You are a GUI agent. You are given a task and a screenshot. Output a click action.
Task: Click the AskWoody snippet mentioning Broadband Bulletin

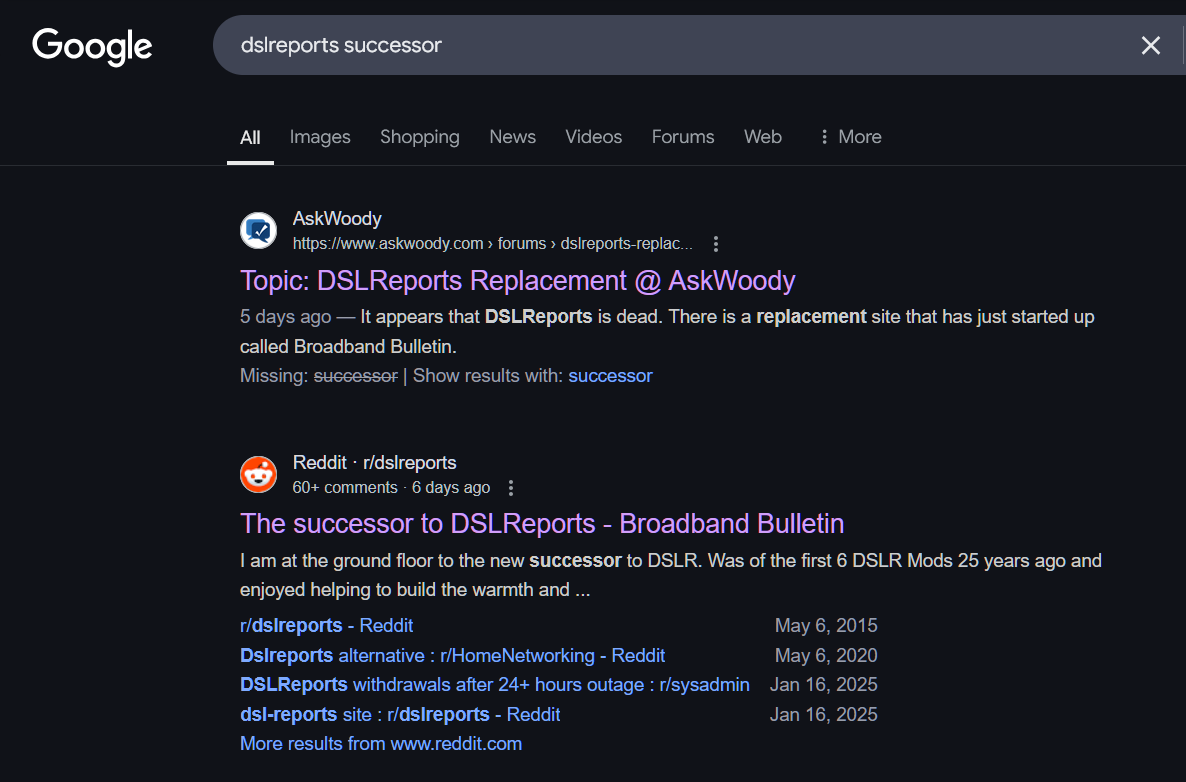click(x=667, y=331)
